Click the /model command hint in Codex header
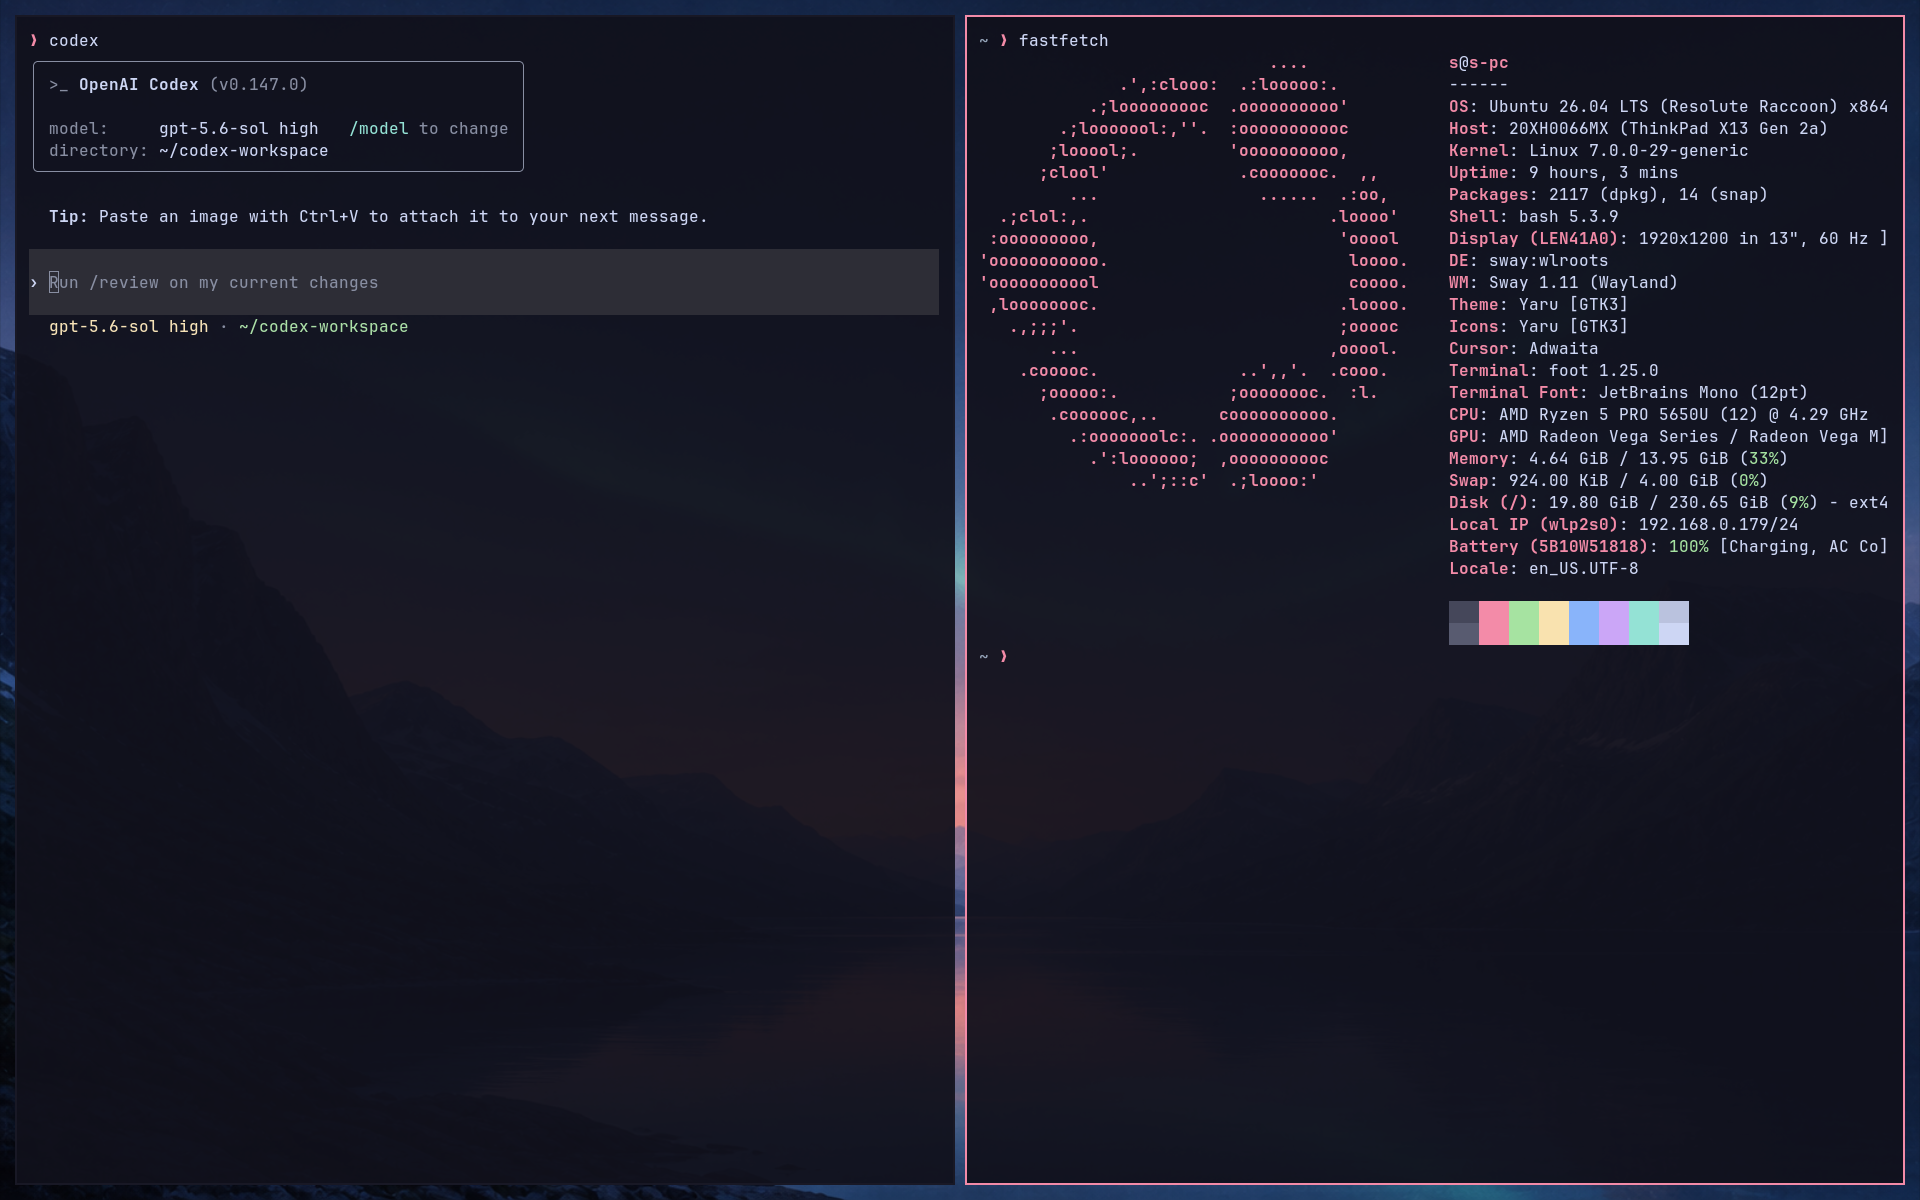Screen dimensions: 1920x1200 379,129
